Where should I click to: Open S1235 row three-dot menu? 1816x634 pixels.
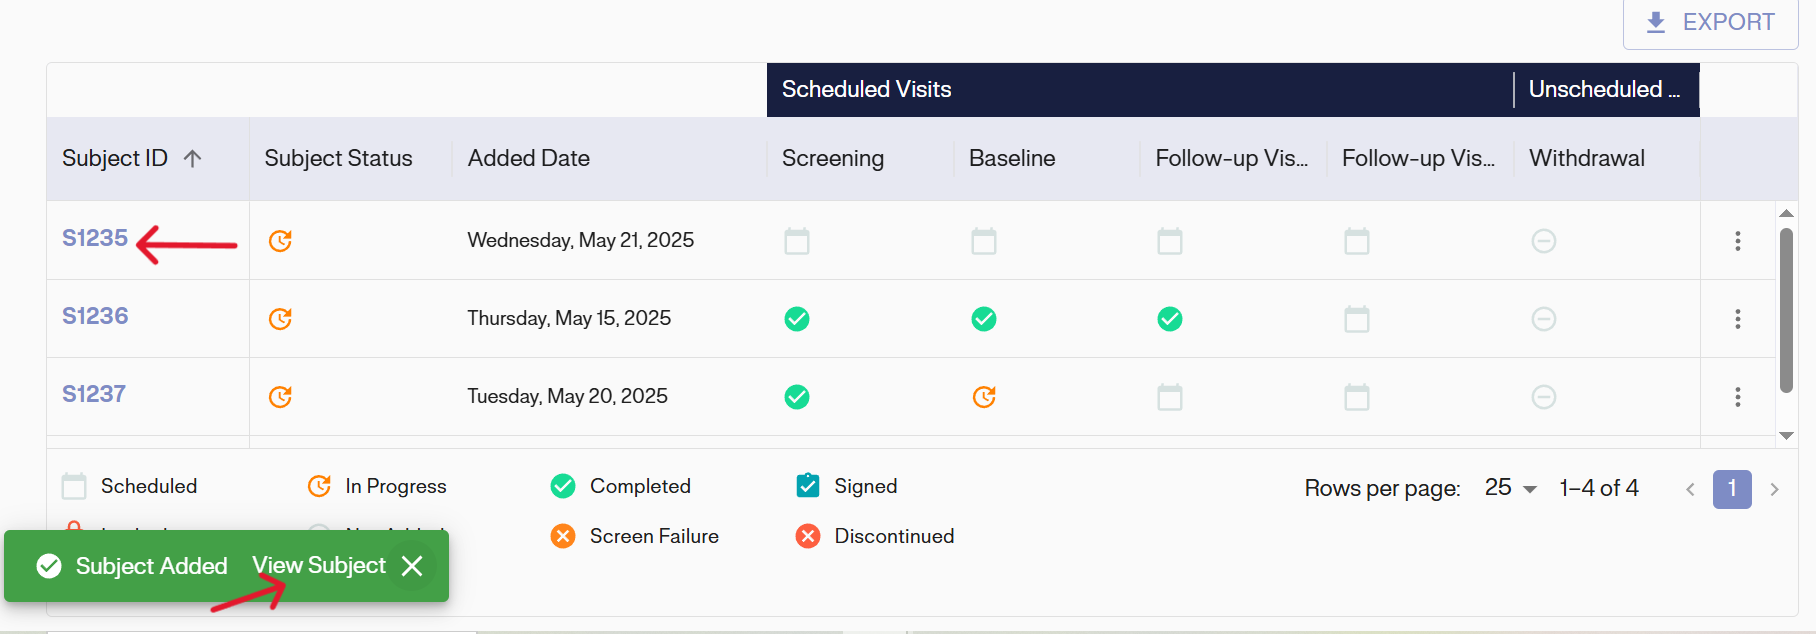point(1738,241)
